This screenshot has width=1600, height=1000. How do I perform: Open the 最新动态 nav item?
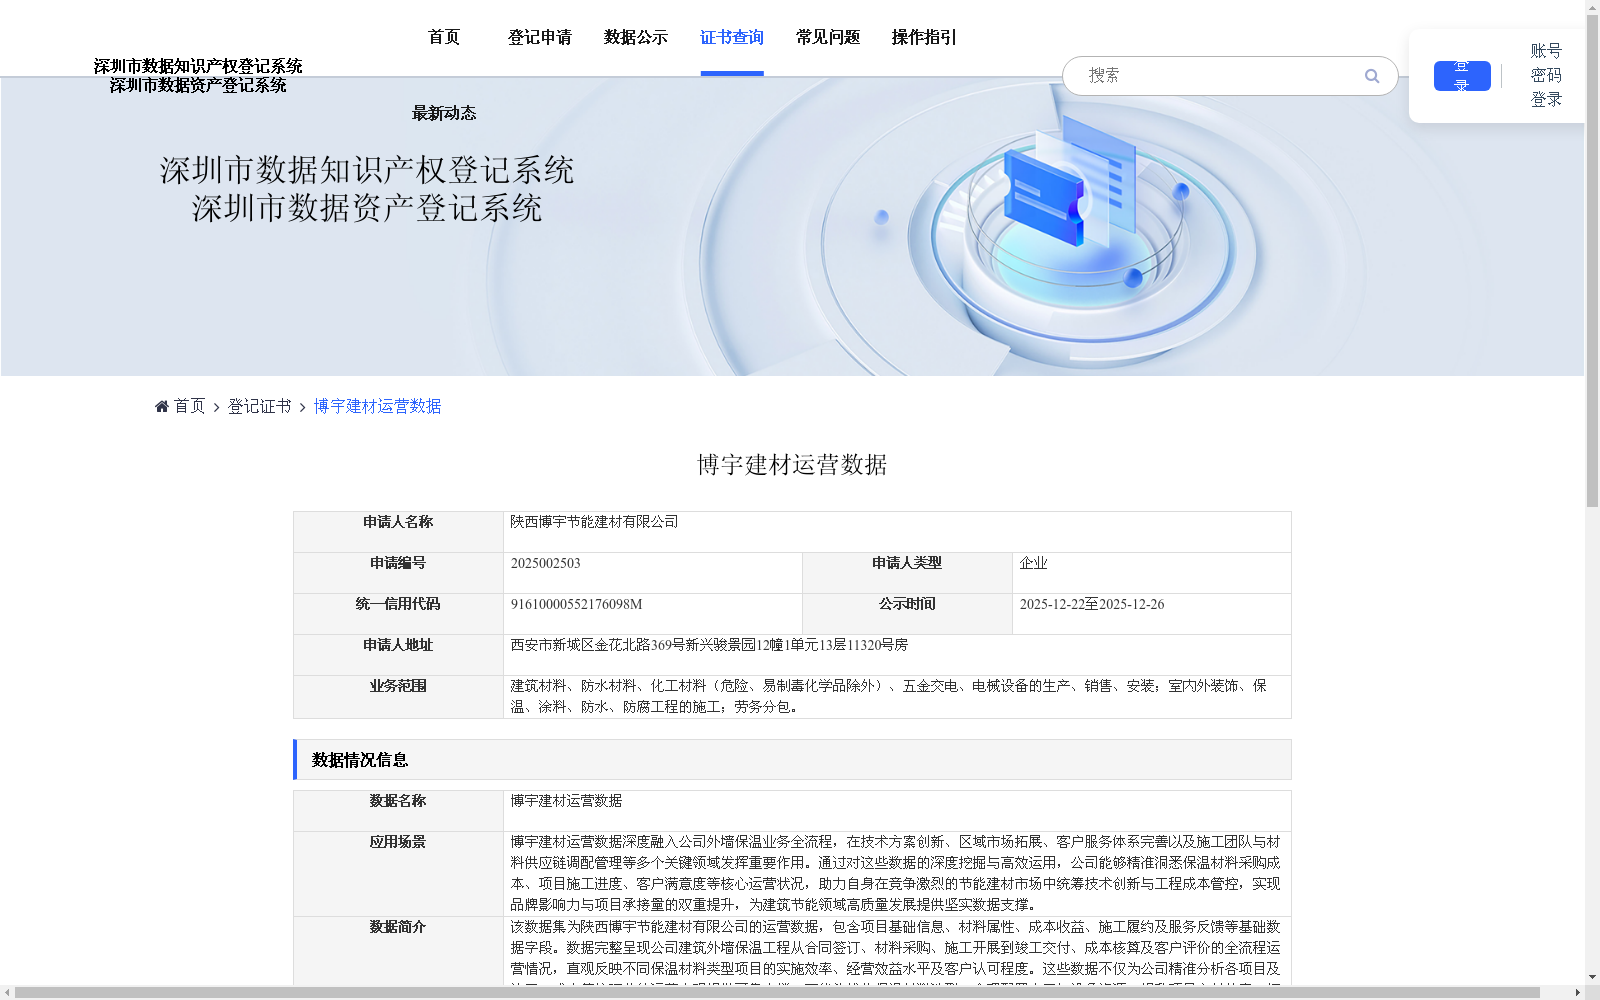click(x=444, y=113)
